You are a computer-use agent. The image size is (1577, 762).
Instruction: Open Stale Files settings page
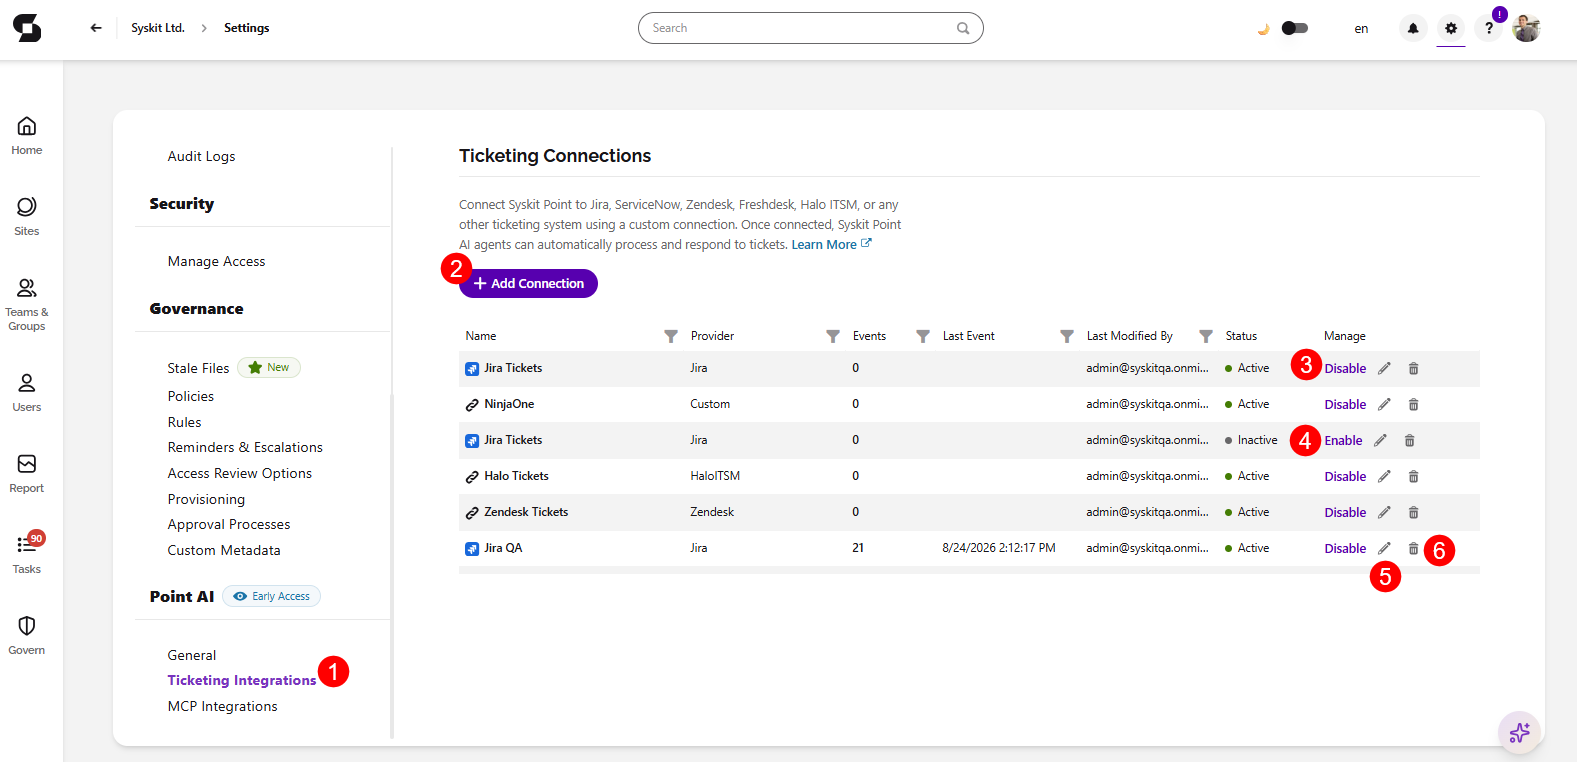[198, 368]
